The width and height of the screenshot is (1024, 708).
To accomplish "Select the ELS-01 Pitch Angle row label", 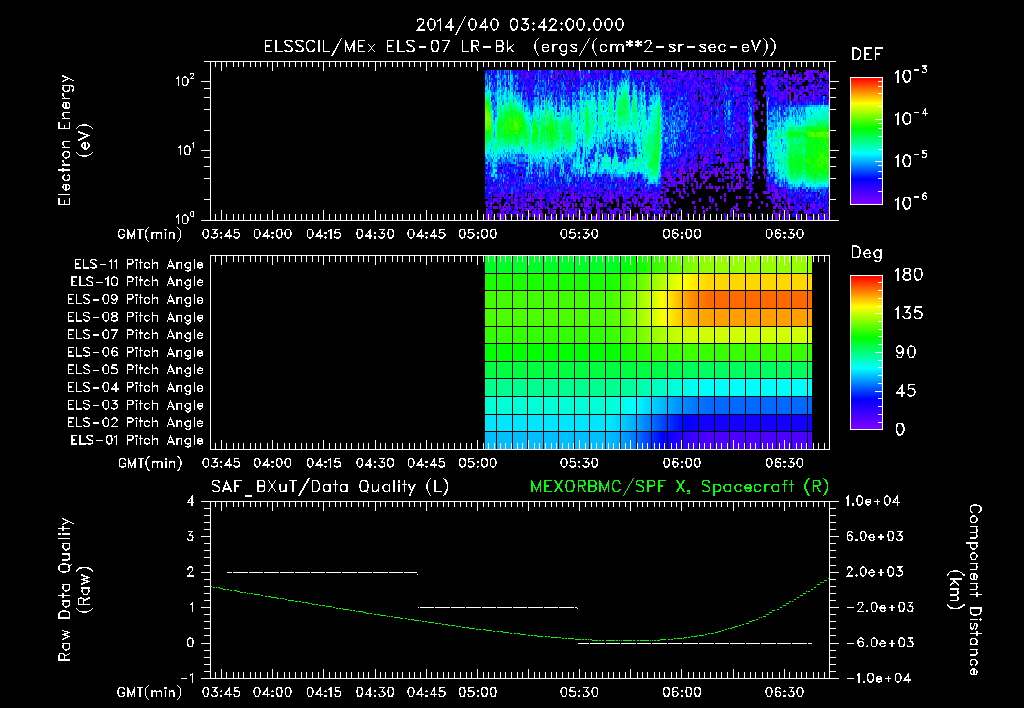I will pyautogui.click(x=137, y=440).
